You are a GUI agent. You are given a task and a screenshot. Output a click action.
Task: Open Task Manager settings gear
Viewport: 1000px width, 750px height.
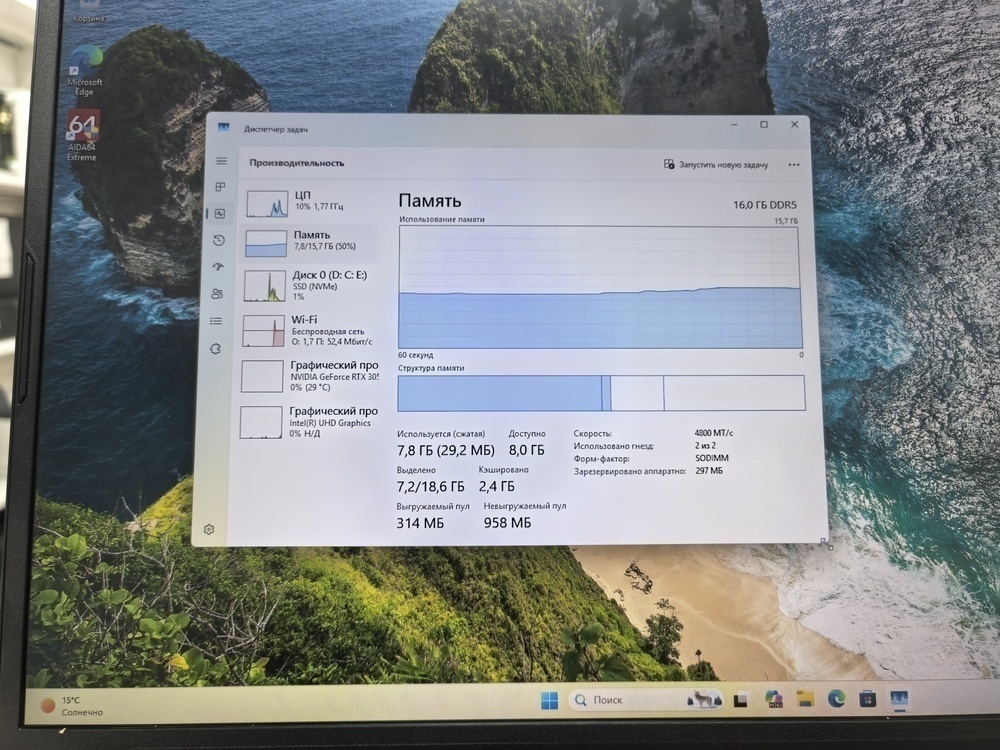pyautogui.click(x=209, y=529)
